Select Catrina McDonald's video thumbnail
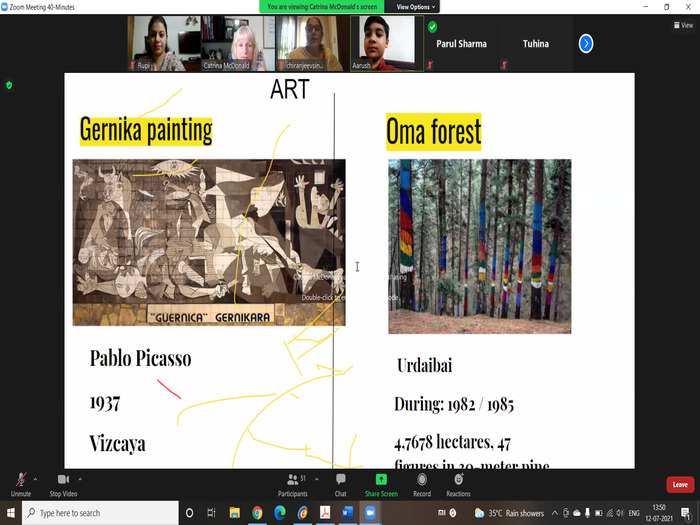Image resolution: width=700 pixels, height=525 pixels. click(238, 43)
